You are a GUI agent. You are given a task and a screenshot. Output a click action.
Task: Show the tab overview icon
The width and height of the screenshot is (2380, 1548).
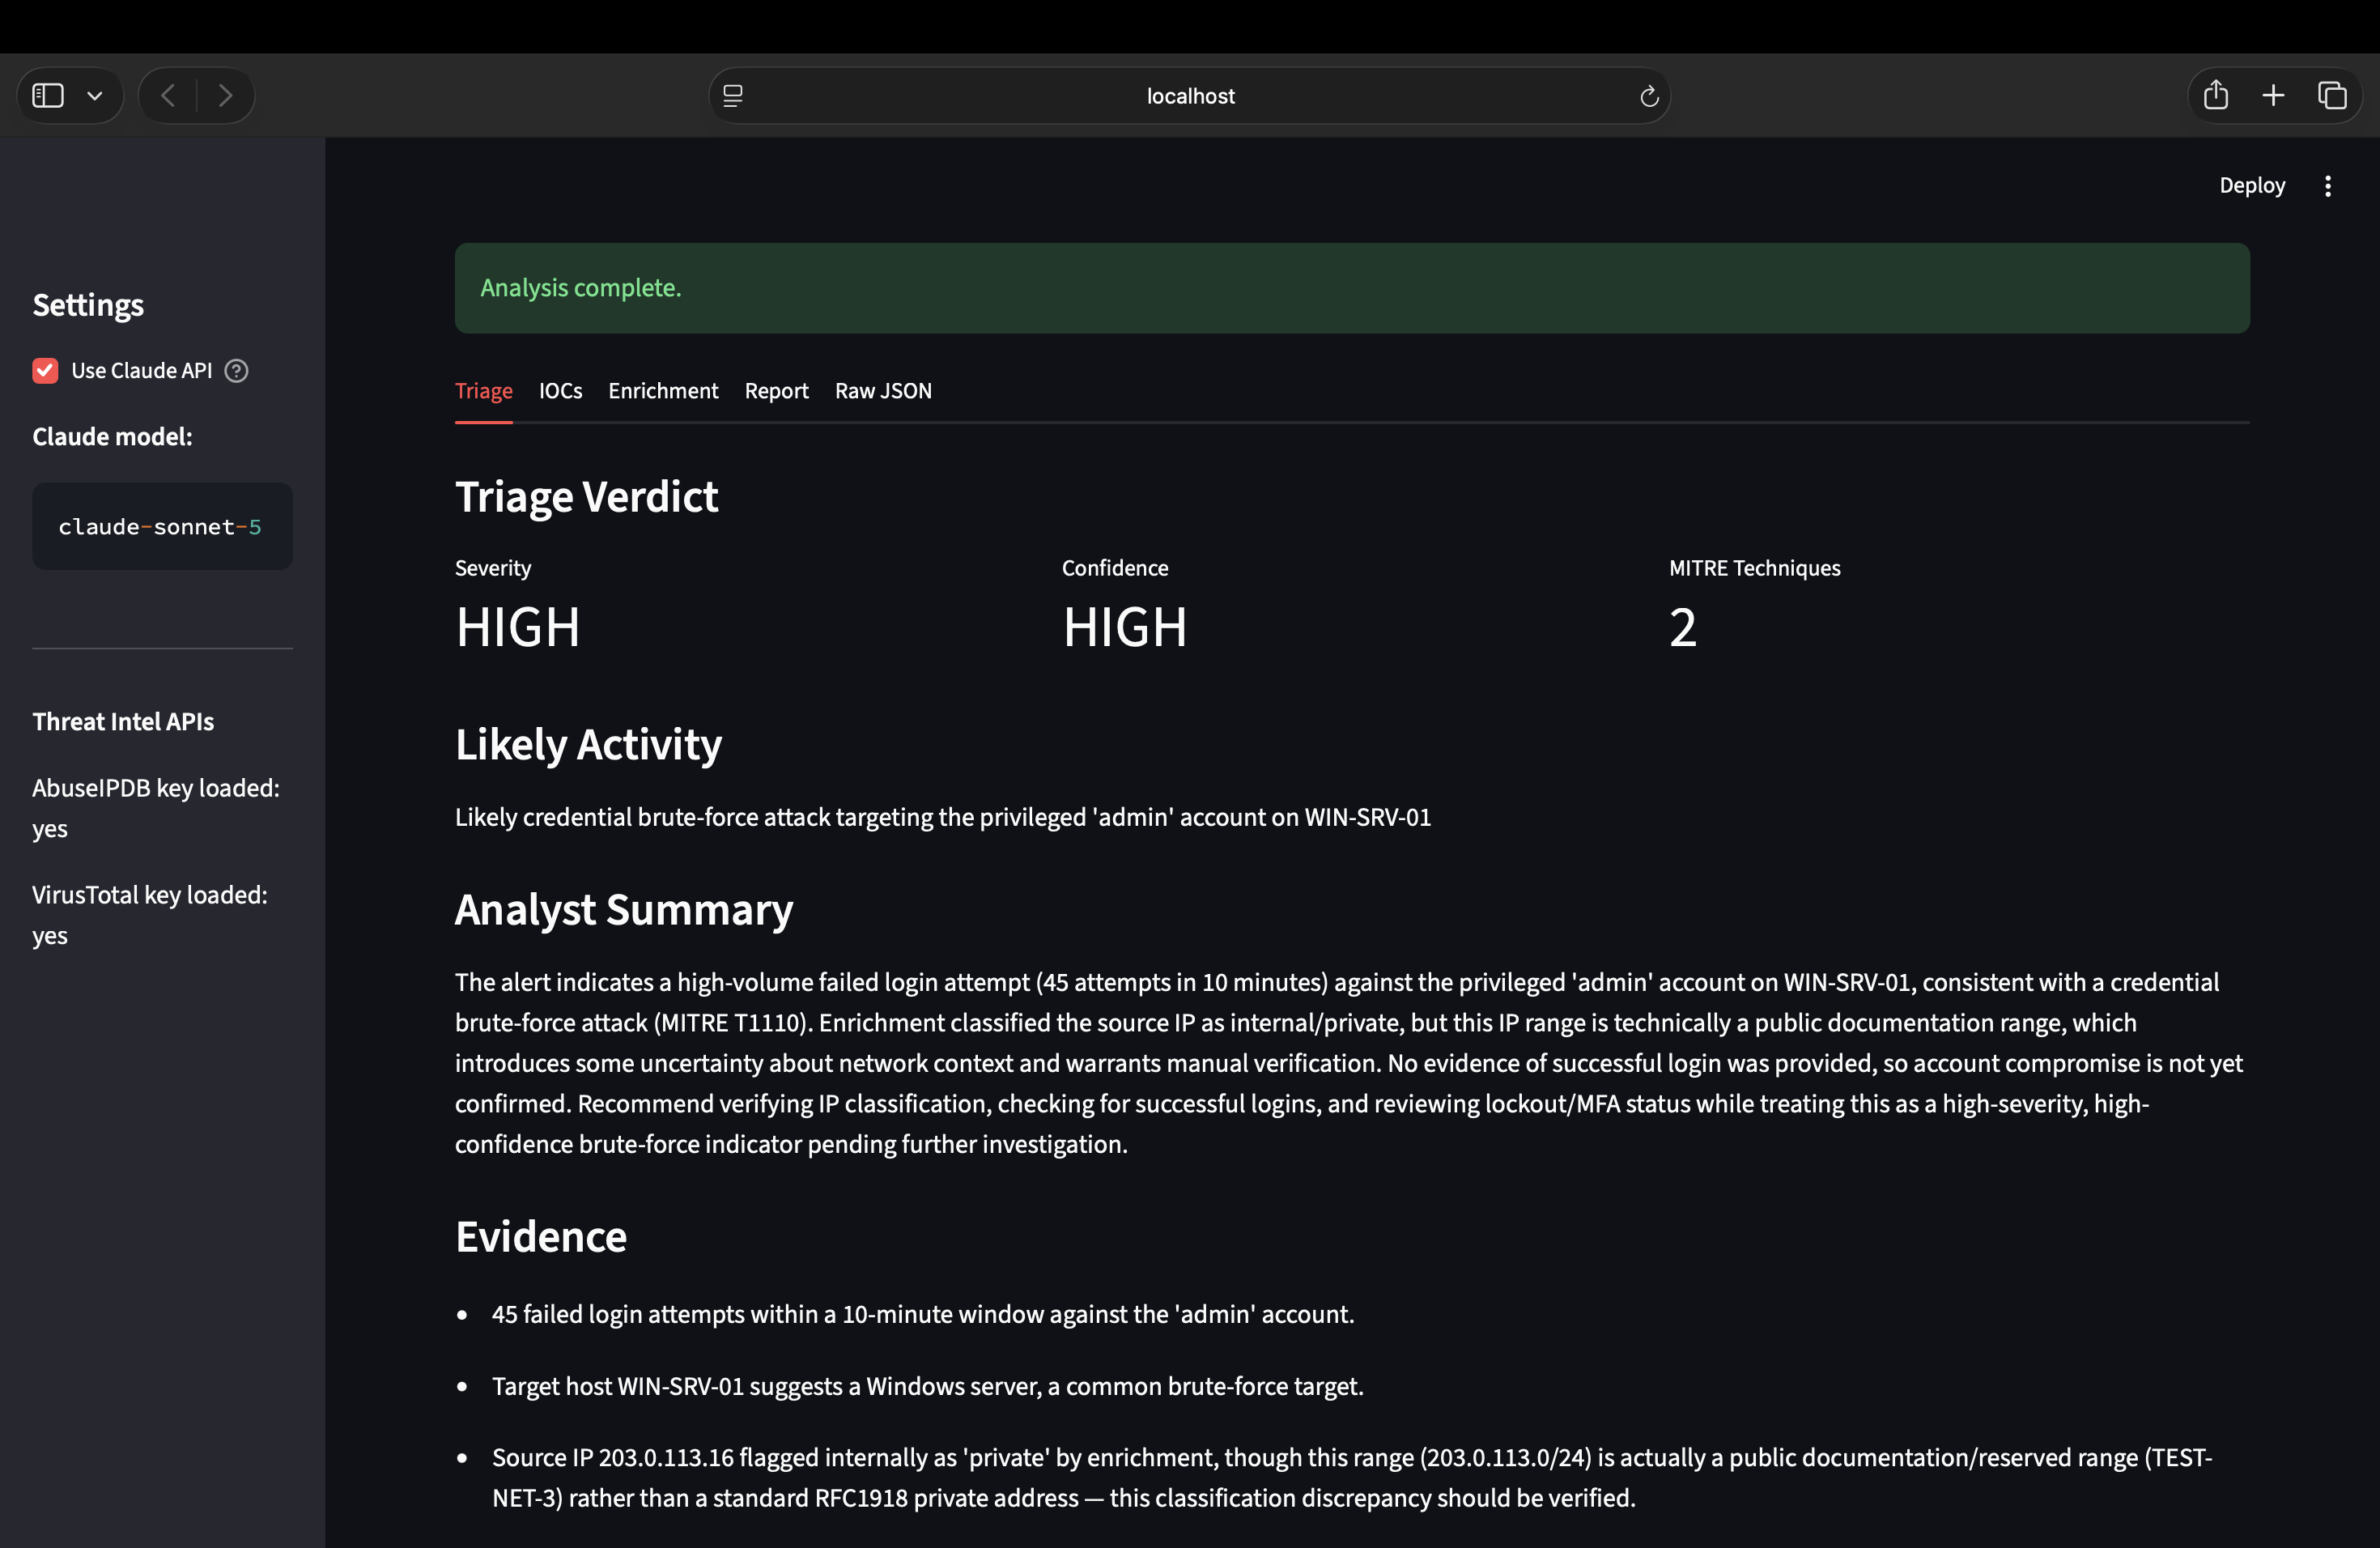click(2332, 95)
